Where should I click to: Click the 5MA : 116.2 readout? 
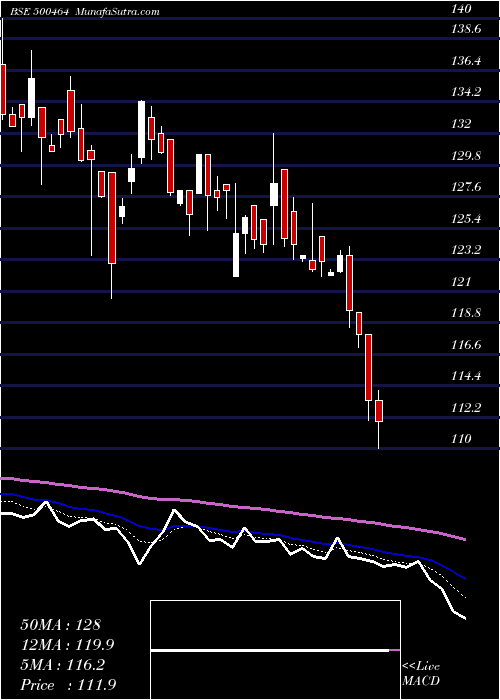[62, 665]
